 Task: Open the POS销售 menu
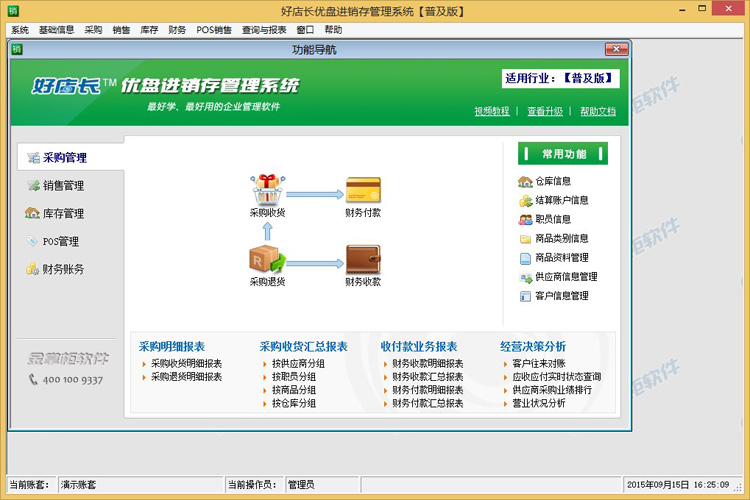[x=214, y=30]
